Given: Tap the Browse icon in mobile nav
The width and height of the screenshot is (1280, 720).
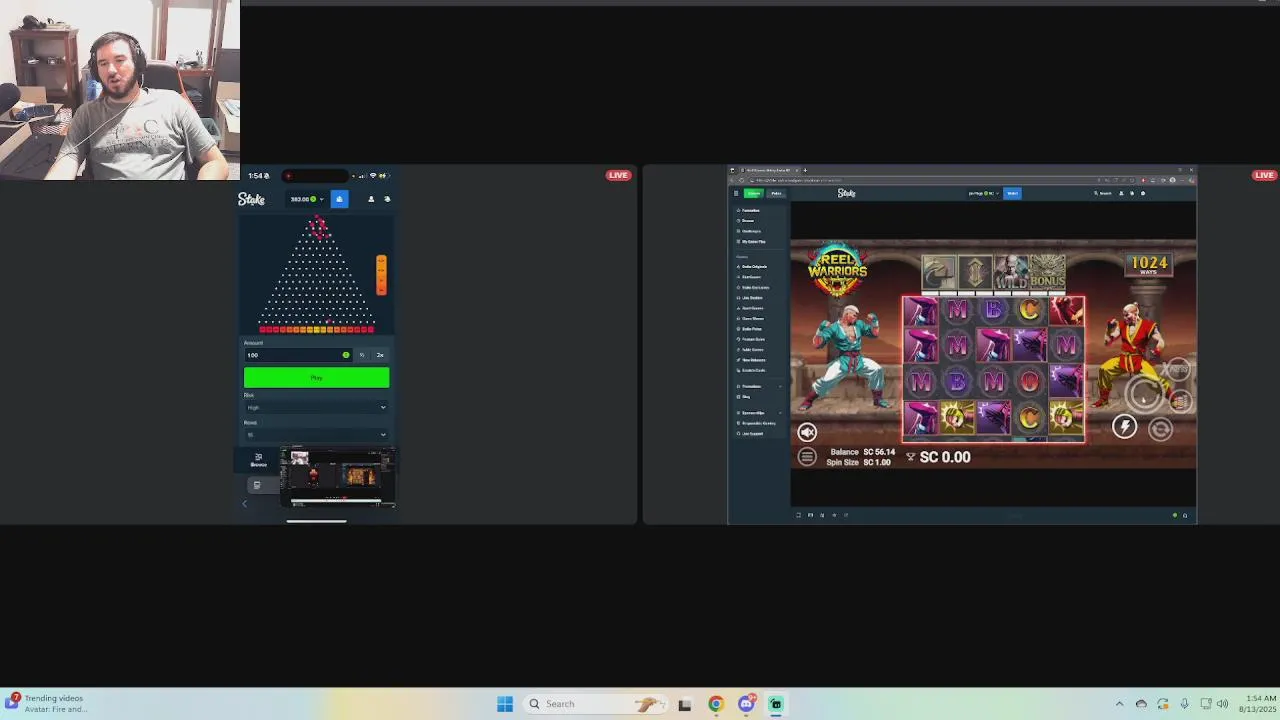Looking at the screenshot, I should pyautogui.click(x=259, y=460).
